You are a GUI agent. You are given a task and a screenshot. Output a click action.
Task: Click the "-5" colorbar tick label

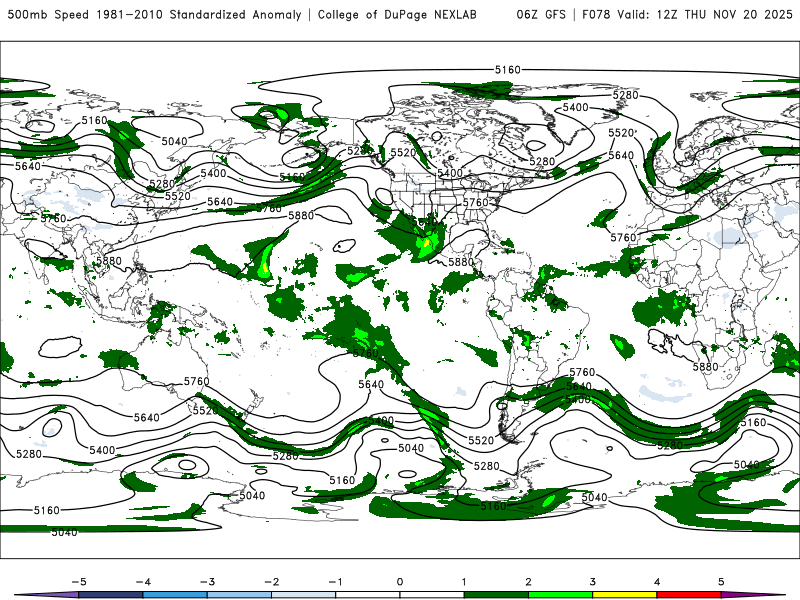(79, 582)
